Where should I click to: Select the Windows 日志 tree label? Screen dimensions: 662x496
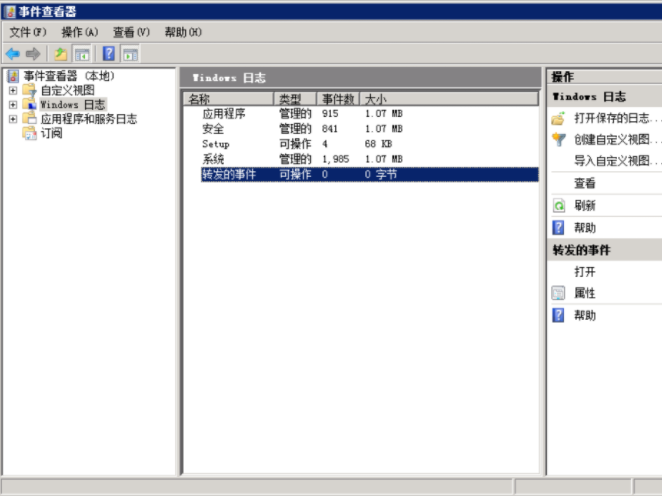(x=73, y=105)
